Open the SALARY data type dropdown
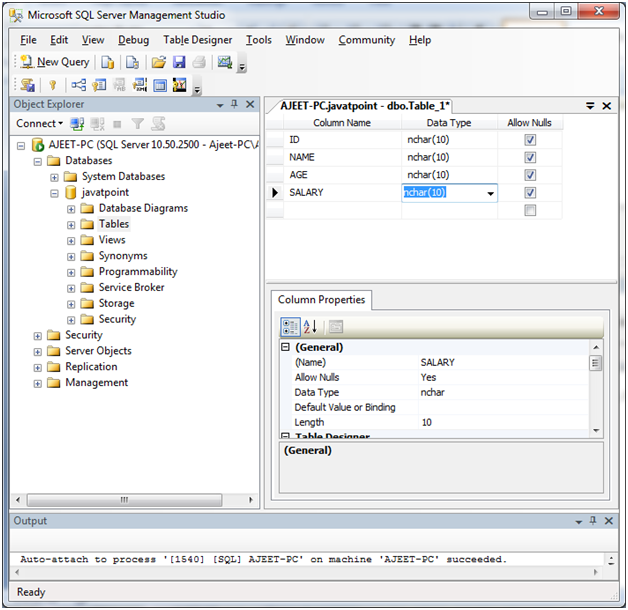The height and width of the screenshot is (610, 628). point(491,193)
